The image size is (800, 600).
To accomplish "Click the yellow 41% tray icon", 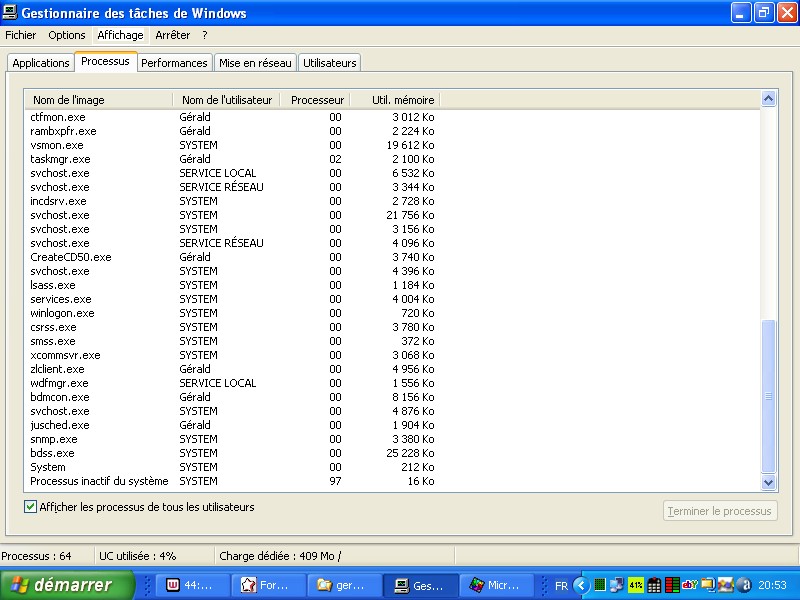I will click(636, 585).
